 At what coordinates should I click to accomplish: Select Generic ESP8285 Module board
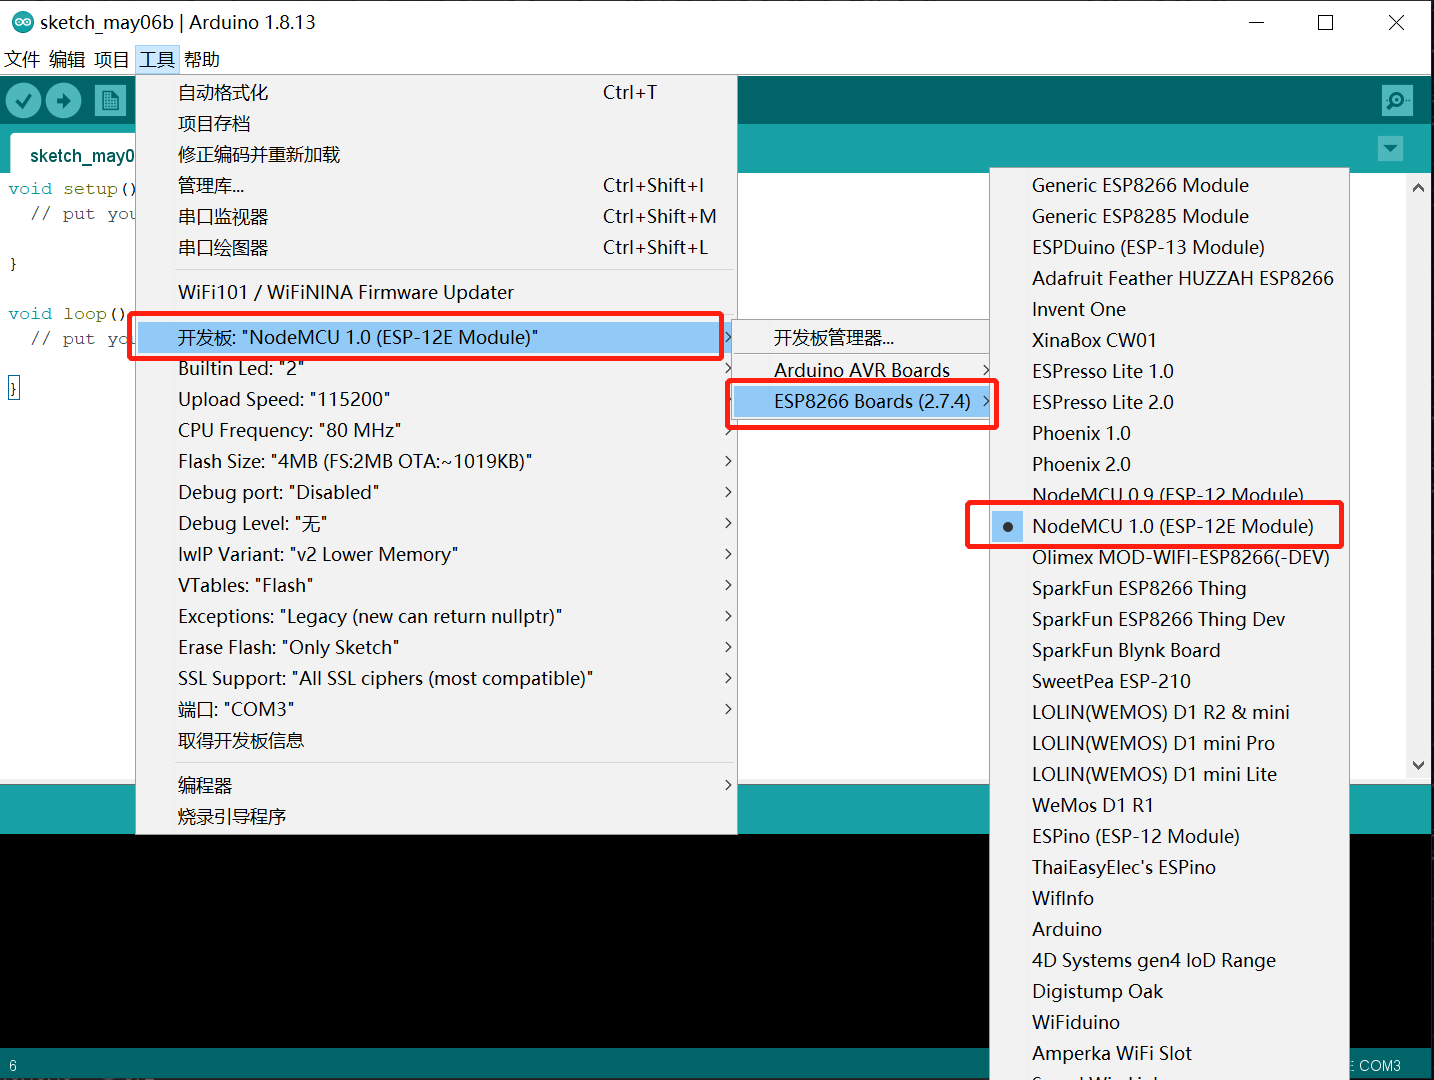click(x=1169, y=217)
